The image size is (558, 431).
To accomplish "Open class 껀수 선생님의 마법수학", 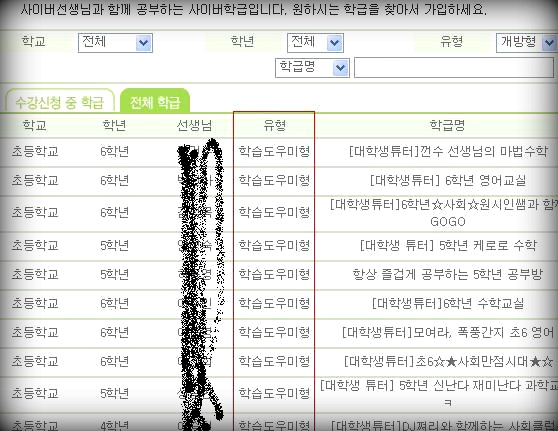I will click(x=448, y=152).
